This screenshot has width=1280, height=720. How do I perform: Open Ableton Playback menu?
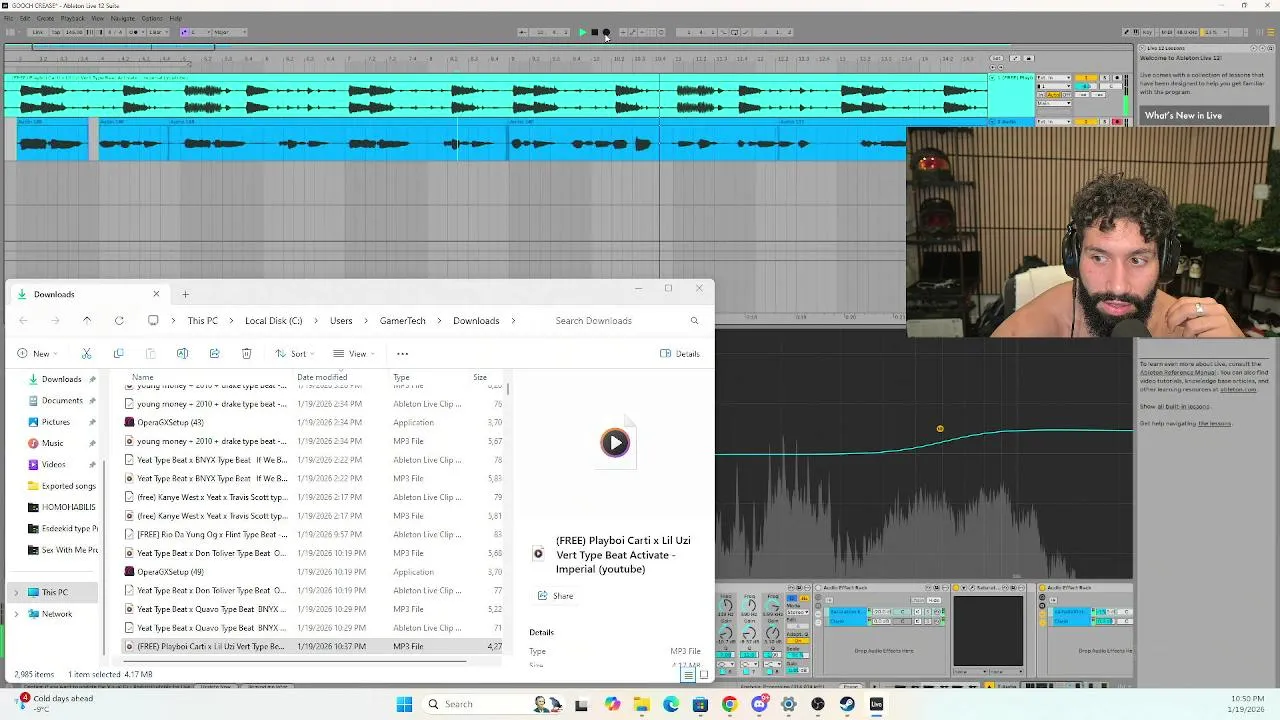(72, 18)
